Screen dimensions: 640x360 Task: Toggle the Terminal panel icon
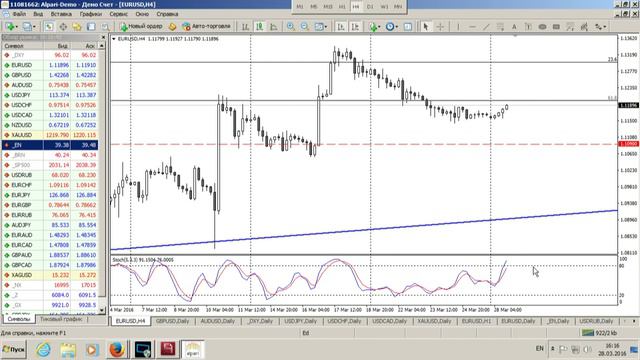[91, 27]
